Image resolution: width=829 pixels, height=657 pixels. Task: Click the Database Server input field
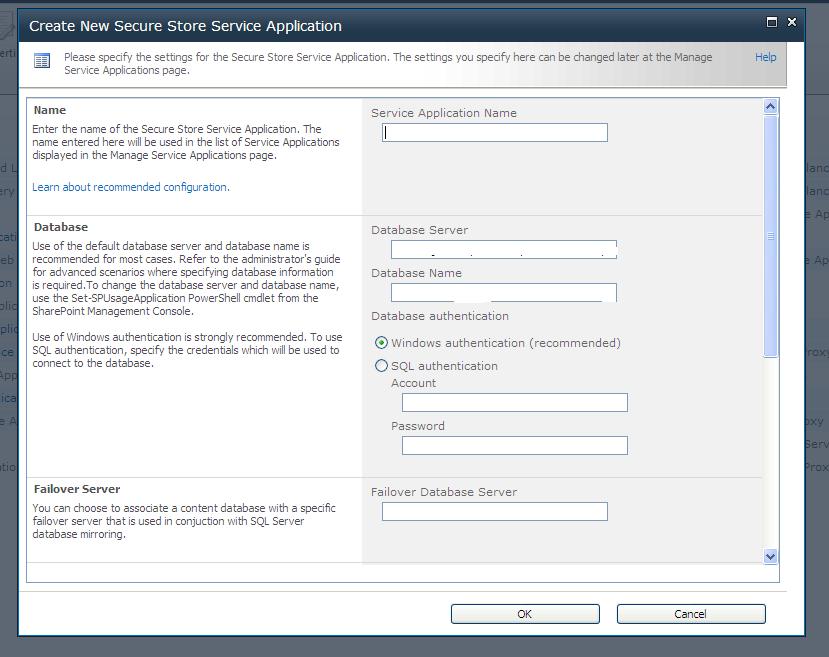pyautogui.click(x=504, y=249)
